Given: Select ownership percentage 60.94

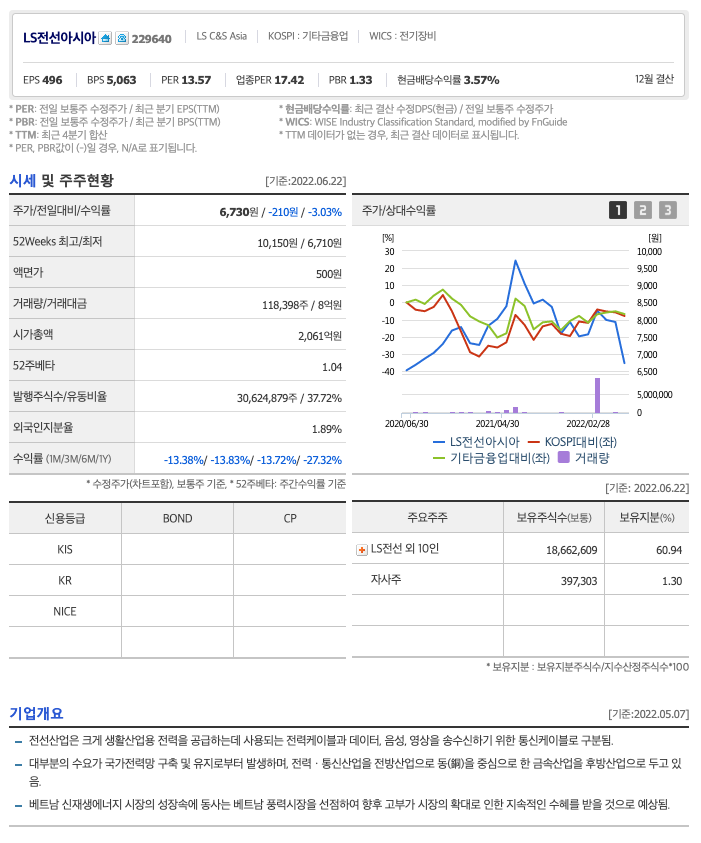Looking at the screenshot, I should (669, 550).
